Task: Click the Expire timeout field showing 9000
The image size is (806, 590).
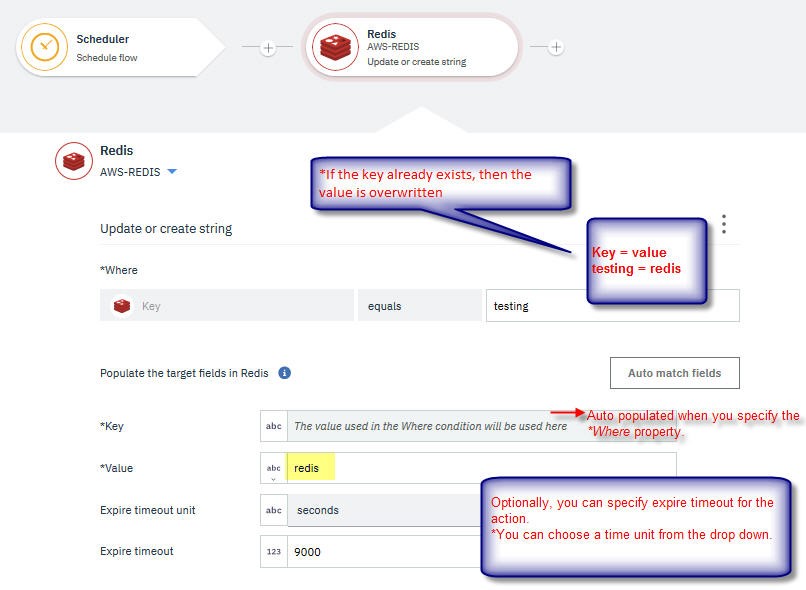Action: 384,552
